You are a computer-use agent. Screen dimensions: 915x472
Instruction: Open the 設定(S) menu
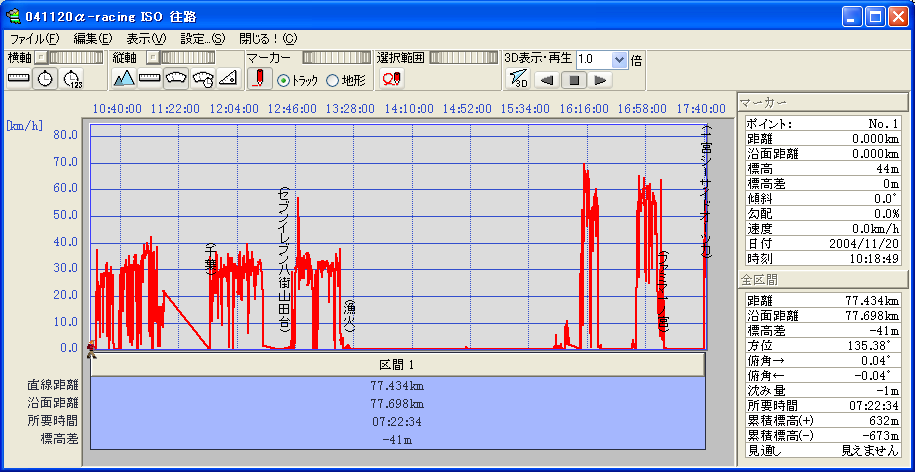click(203, 38)
